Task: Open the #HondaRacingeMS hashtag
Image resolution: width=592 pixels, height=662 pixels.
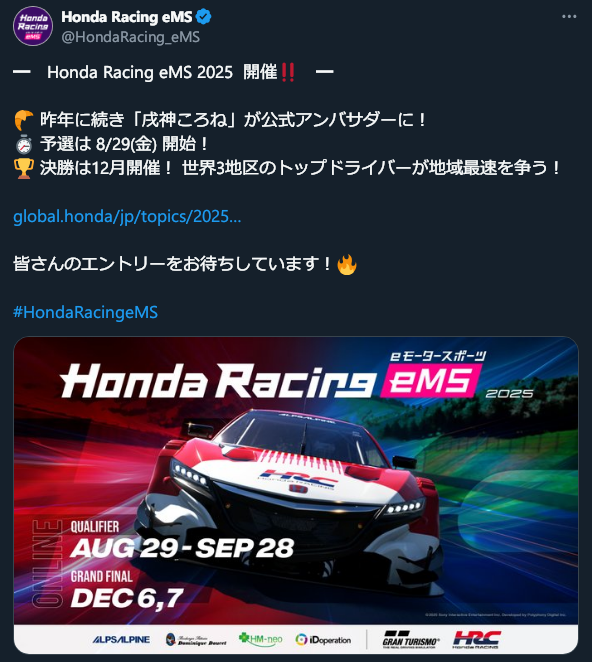Action: point(85,312)
